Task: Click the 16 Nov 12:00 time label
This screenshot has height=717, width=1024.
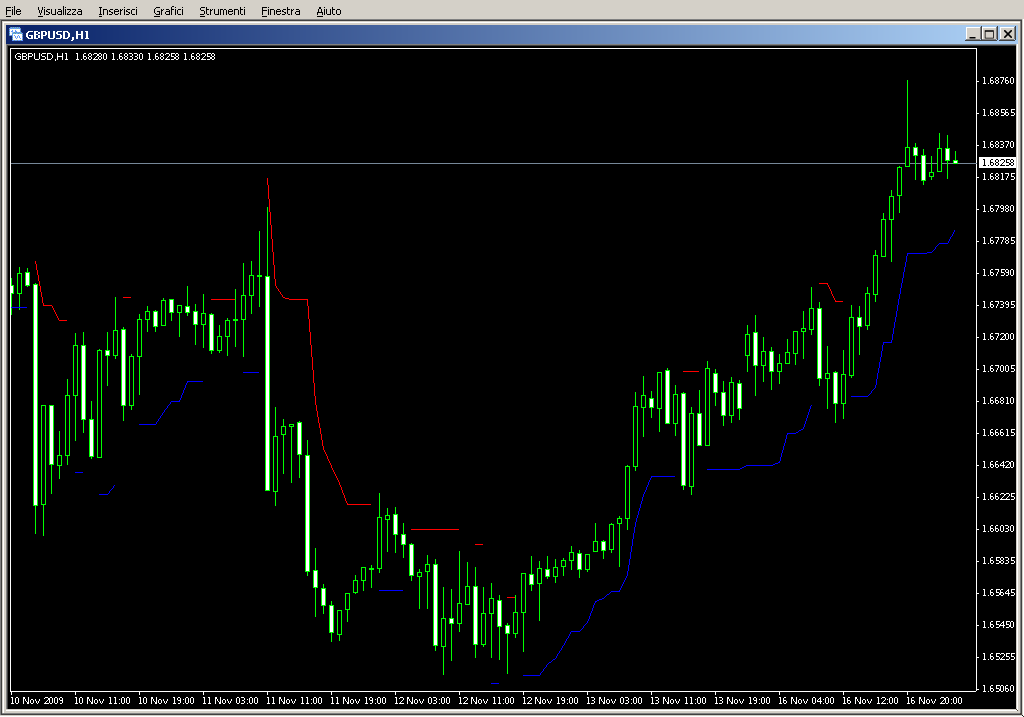Action: [x=870, y=701]
